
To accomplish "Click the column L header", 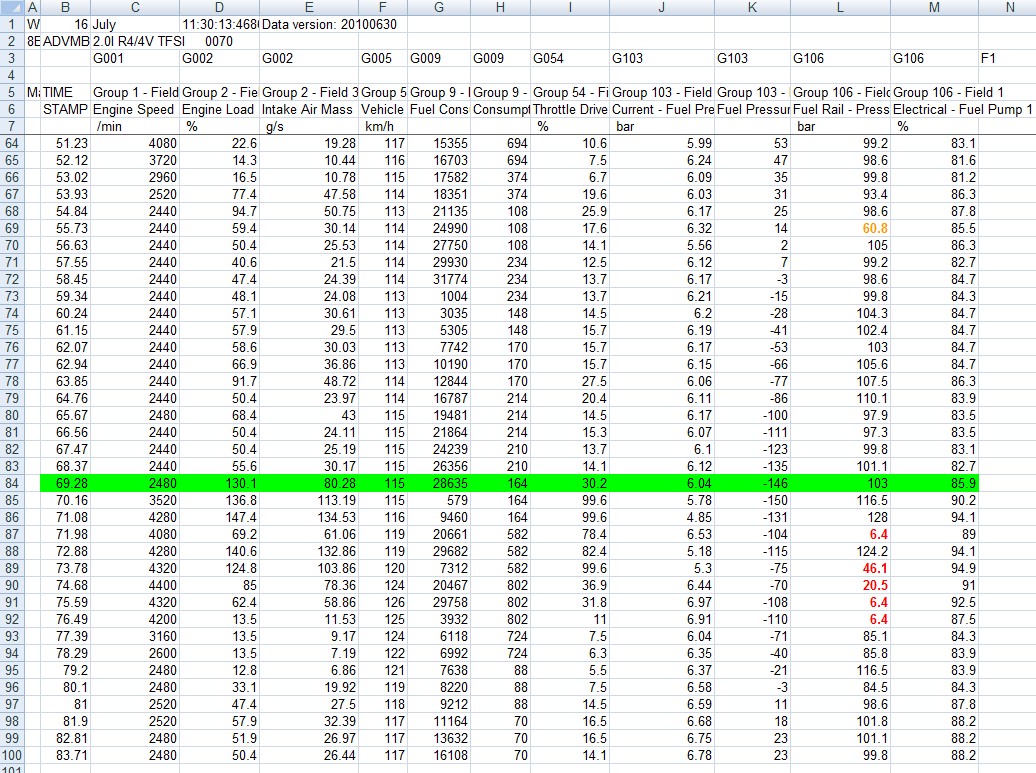I will 840,7.
